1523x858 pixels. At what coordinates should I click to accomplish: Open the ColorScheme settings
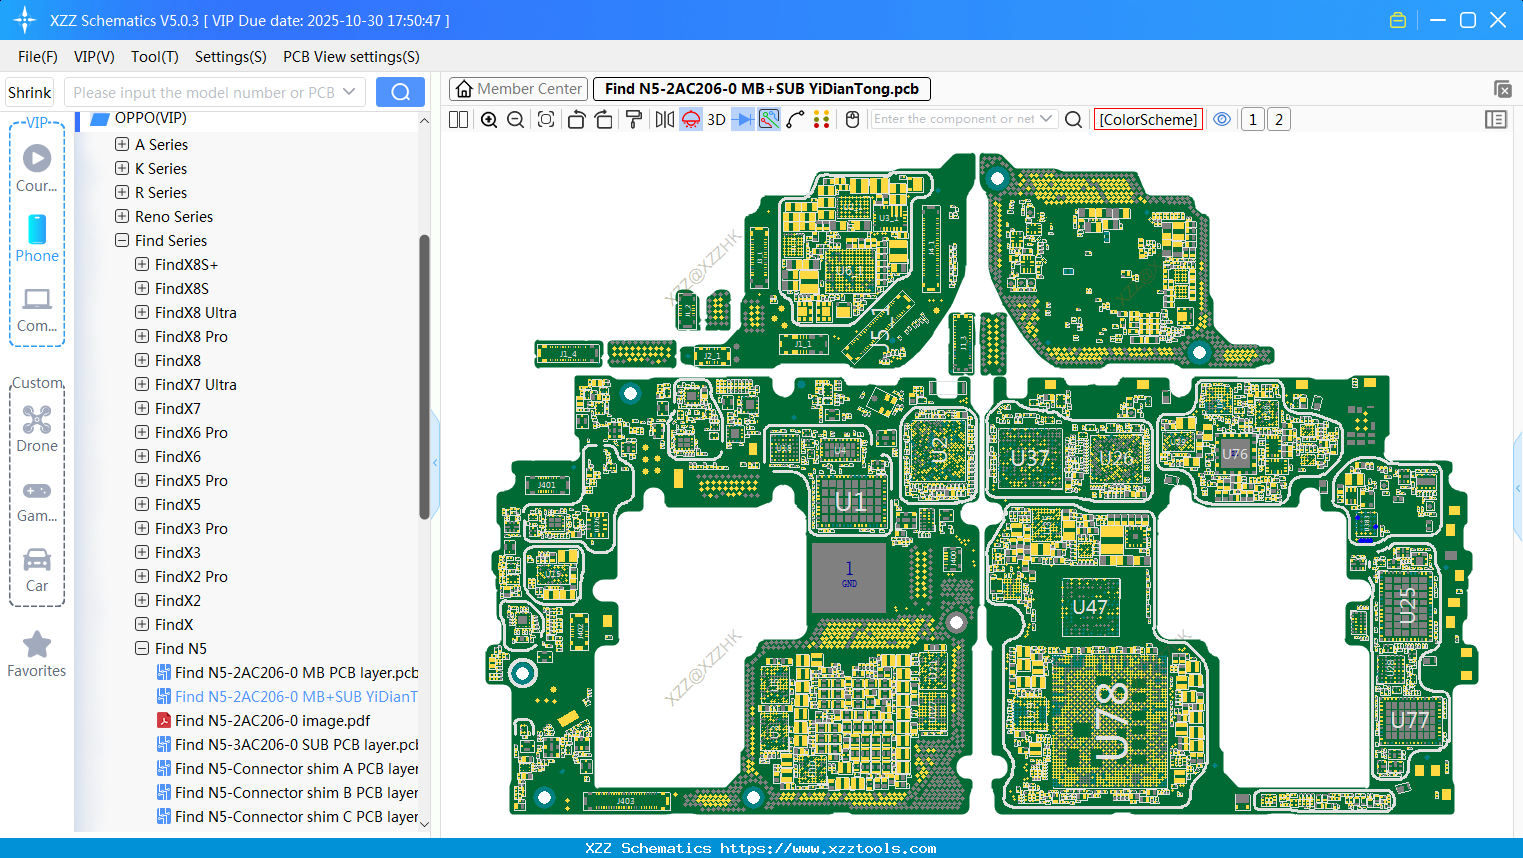(1147, 119)
